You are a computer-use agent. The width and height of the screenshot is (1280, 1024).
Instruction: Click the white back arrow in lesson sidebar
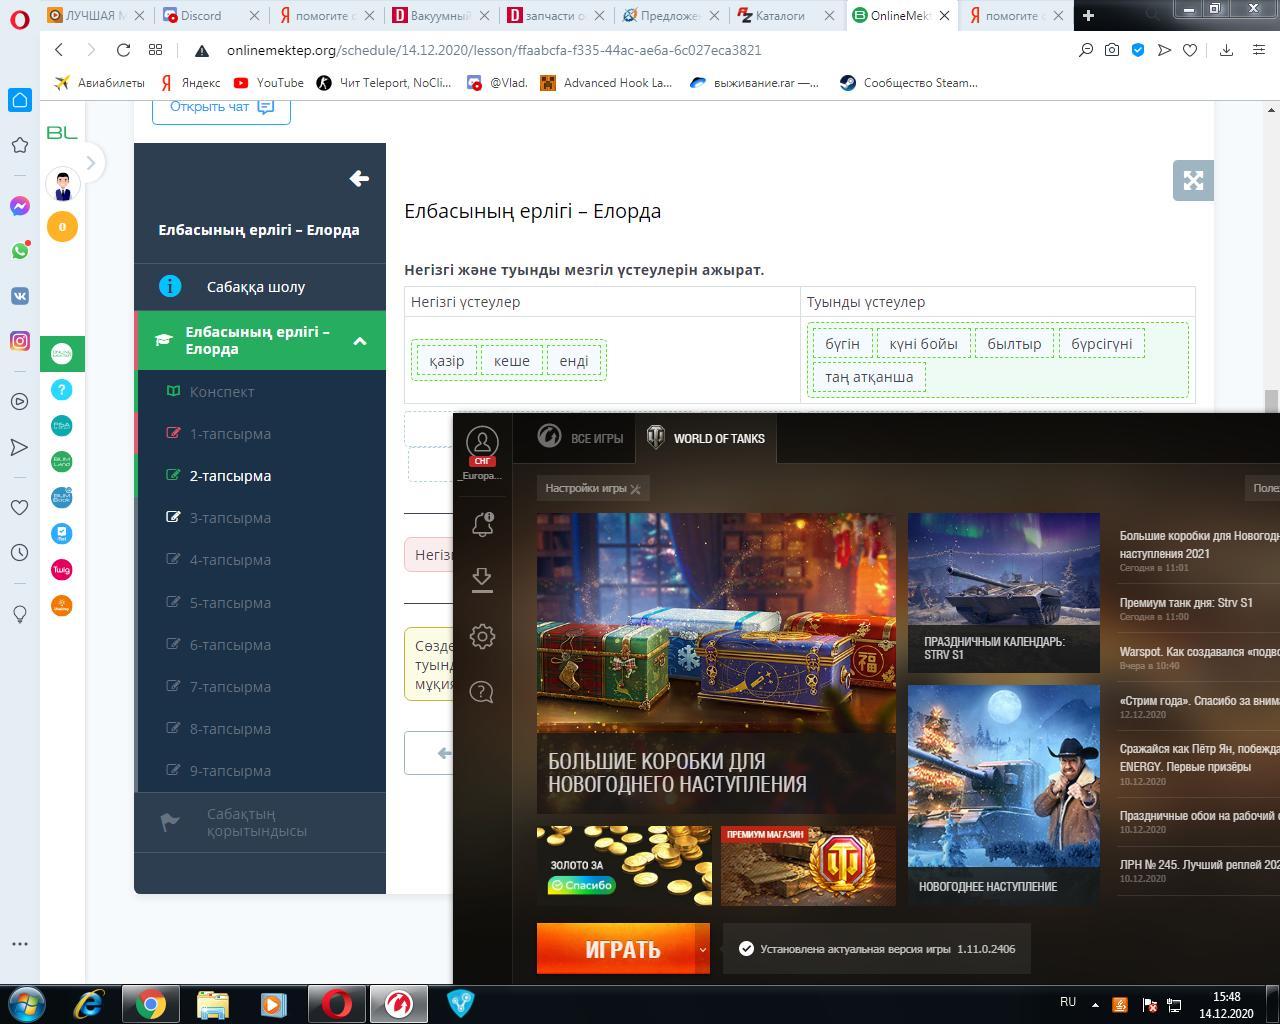359,179
